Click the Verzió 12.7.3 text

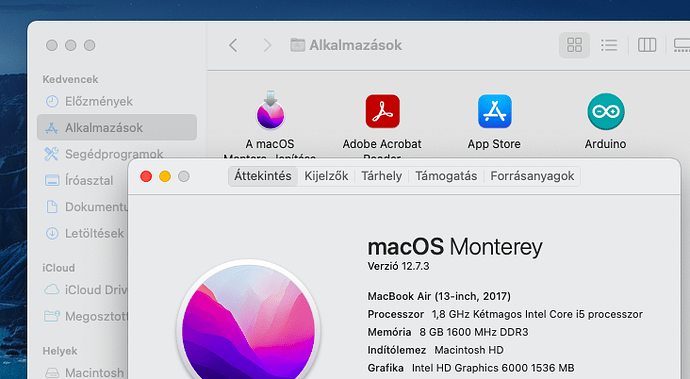[398, 266]
